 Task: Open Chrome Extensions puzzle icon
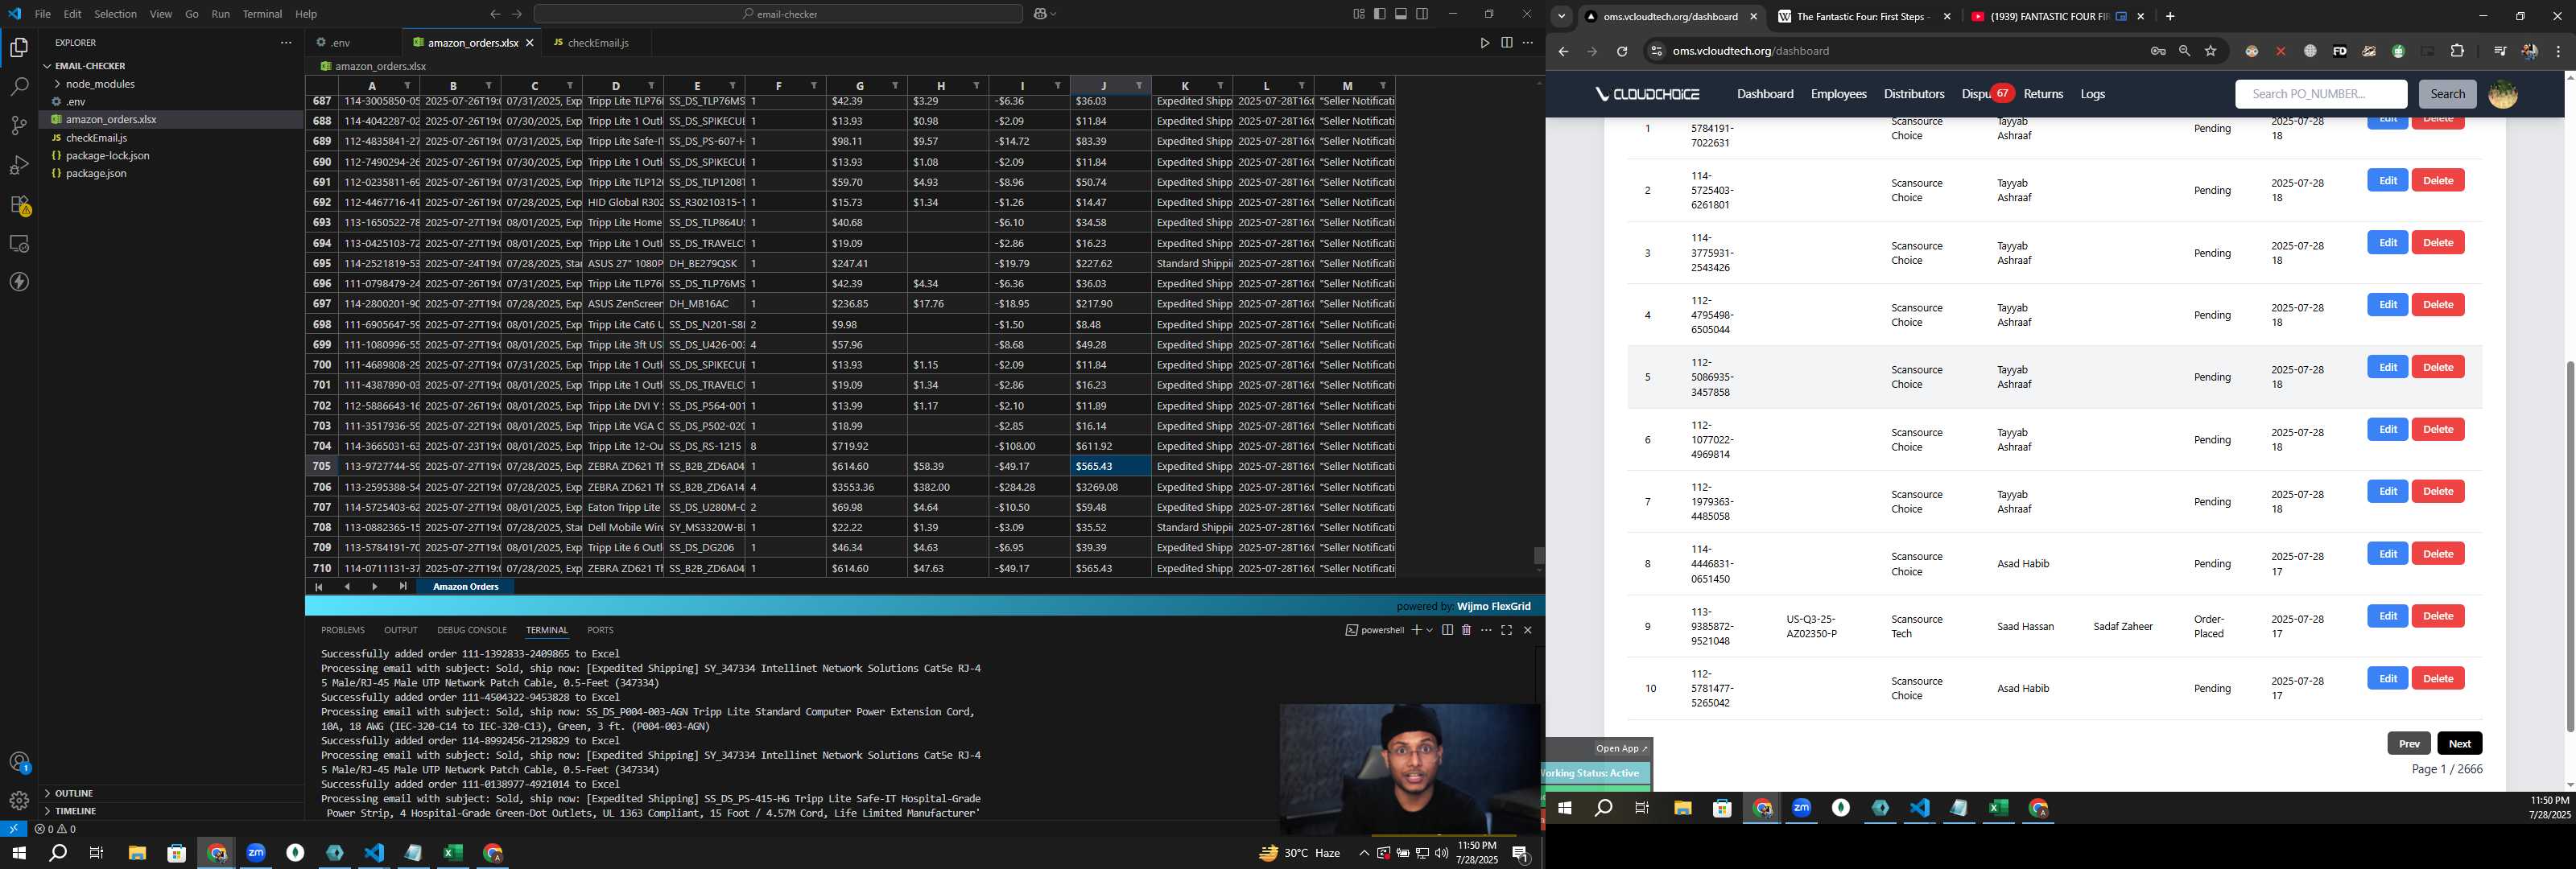coord(2457,51)
